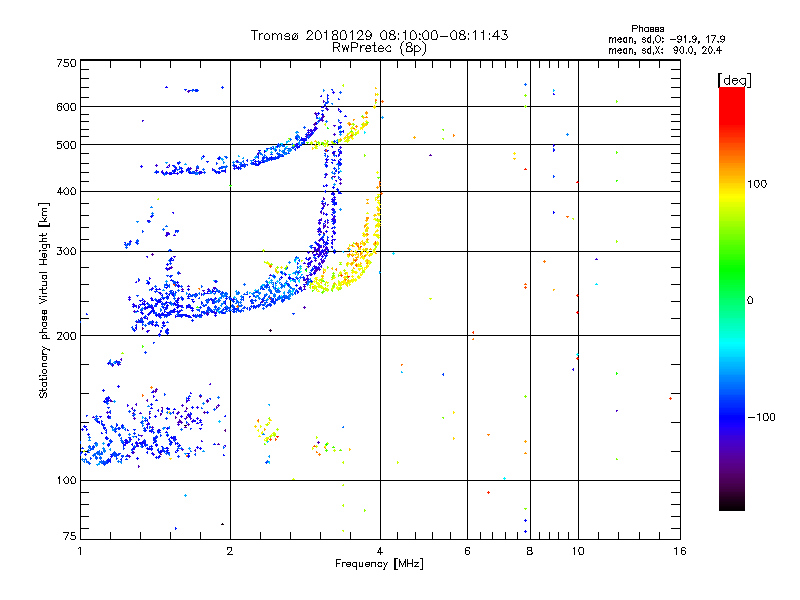This screenshot has width=800, height=600.
Task: Click the y-axis tick label '500'
Action: coord(66,145)
